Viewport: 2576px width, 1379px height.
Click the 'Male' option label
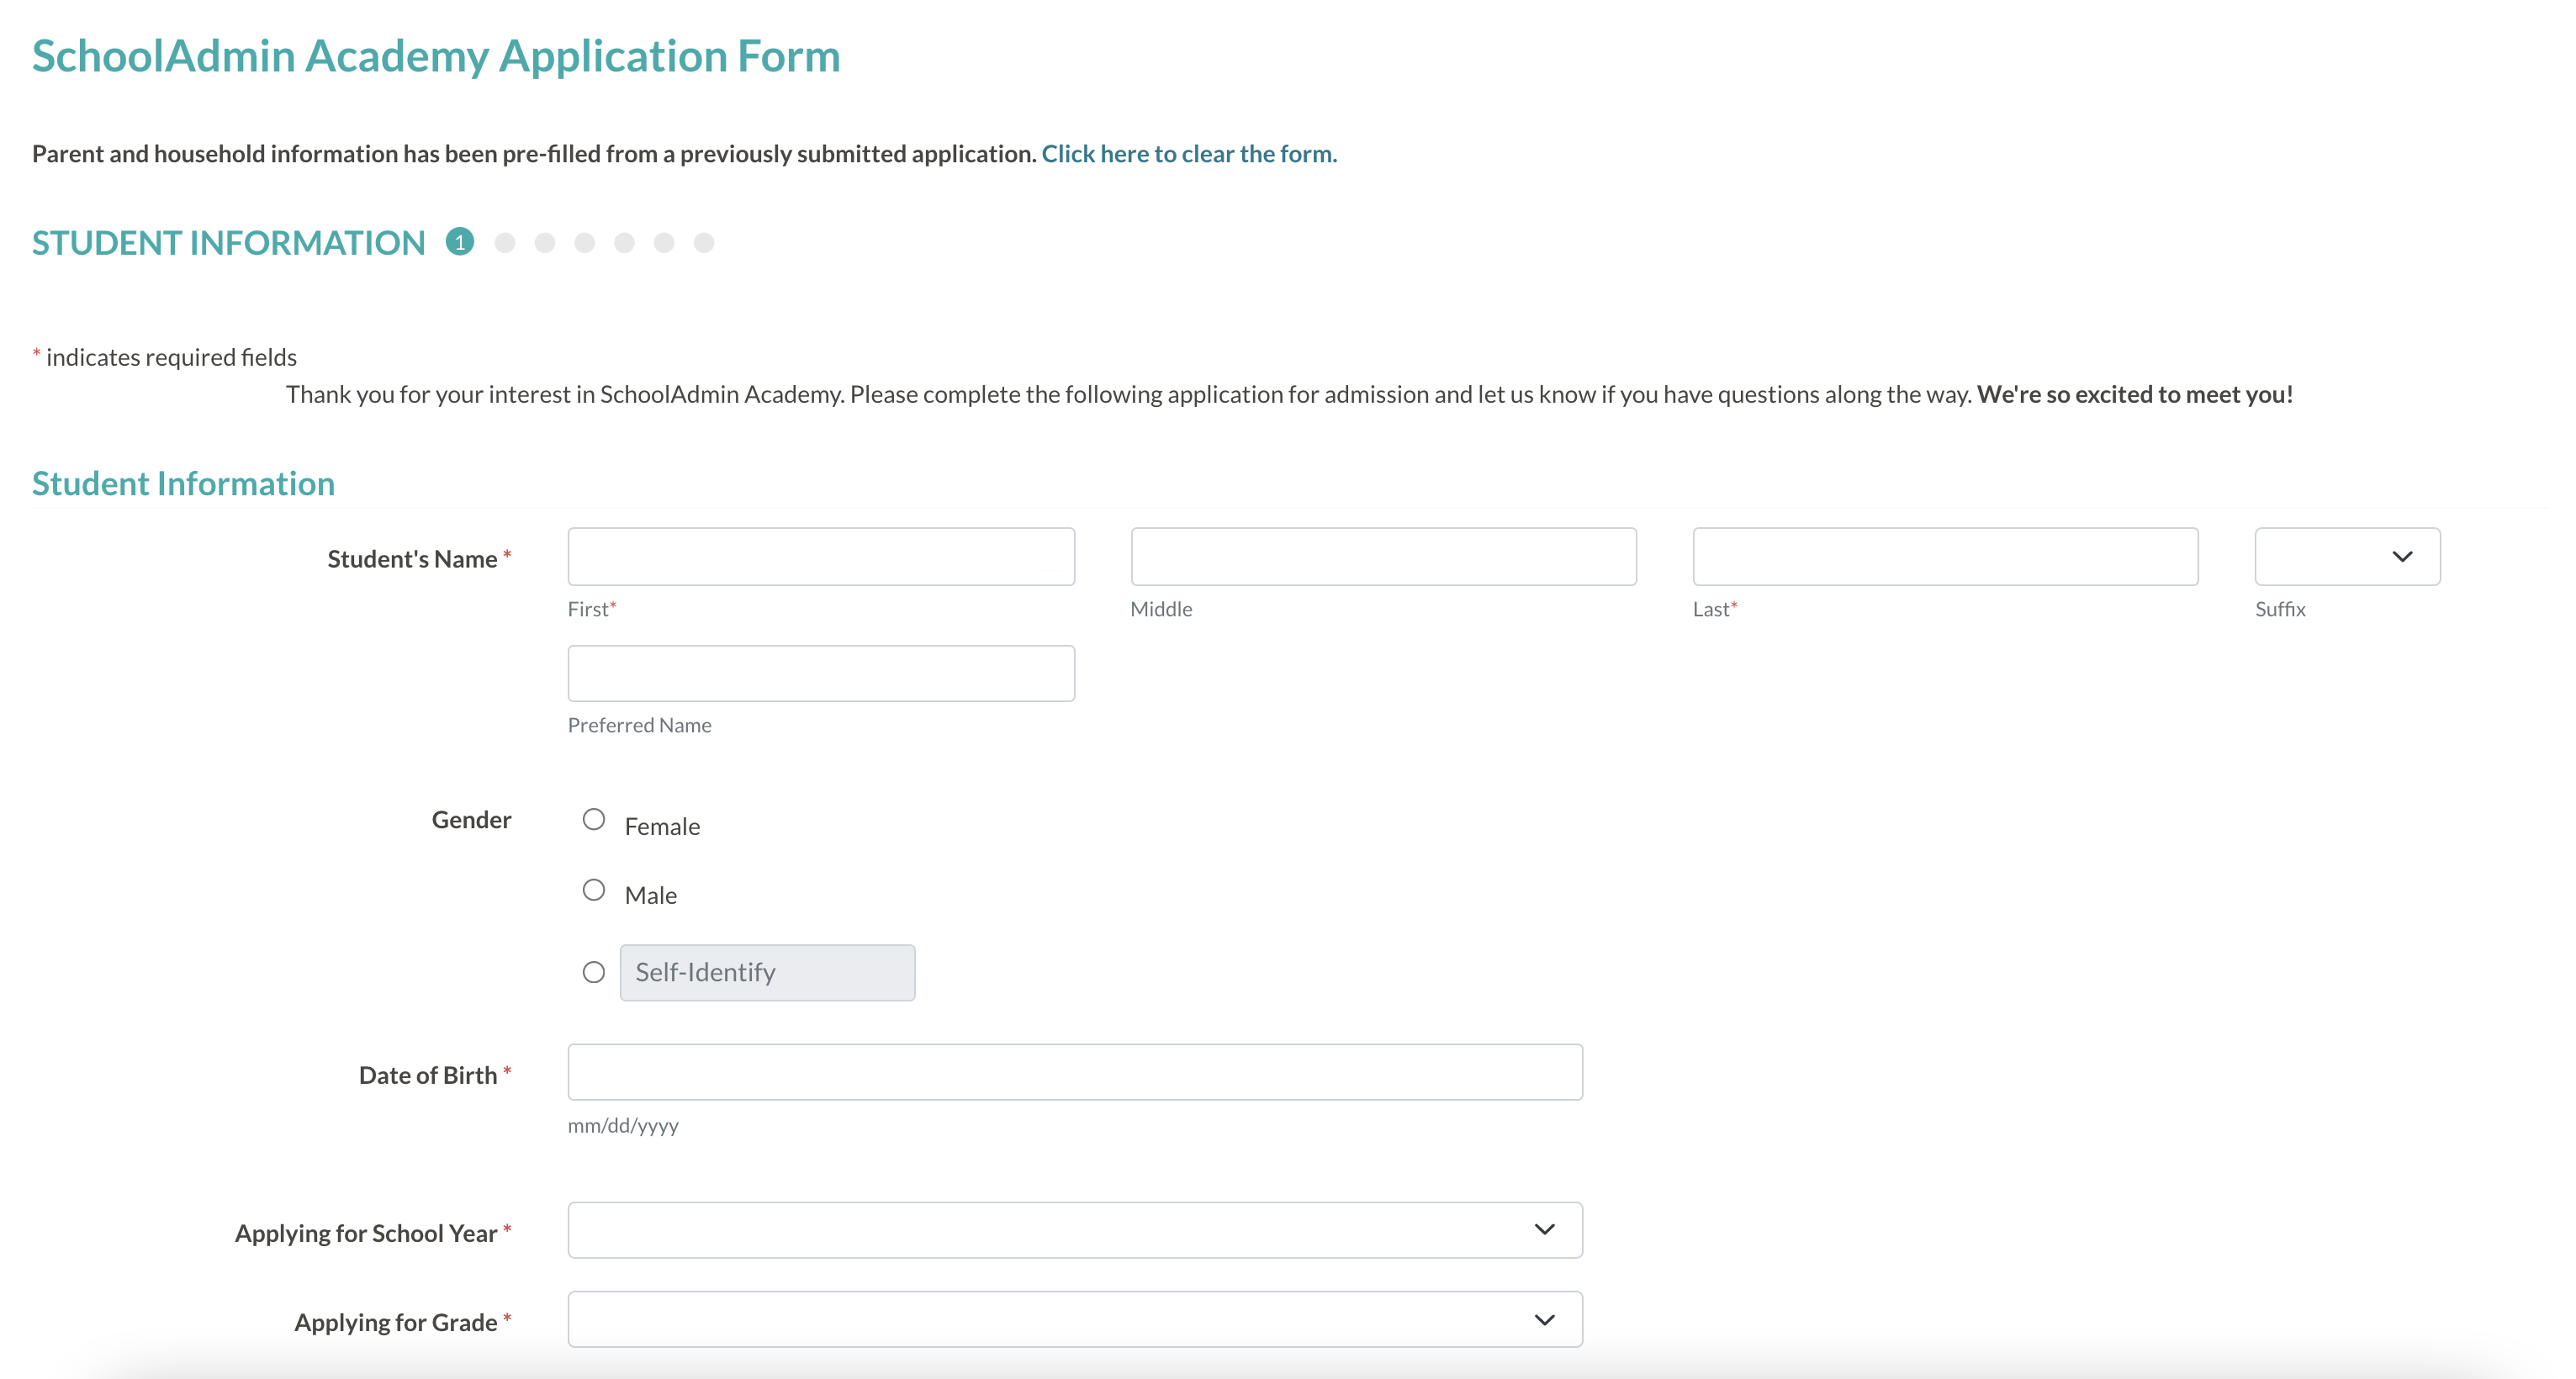(651, 895)
